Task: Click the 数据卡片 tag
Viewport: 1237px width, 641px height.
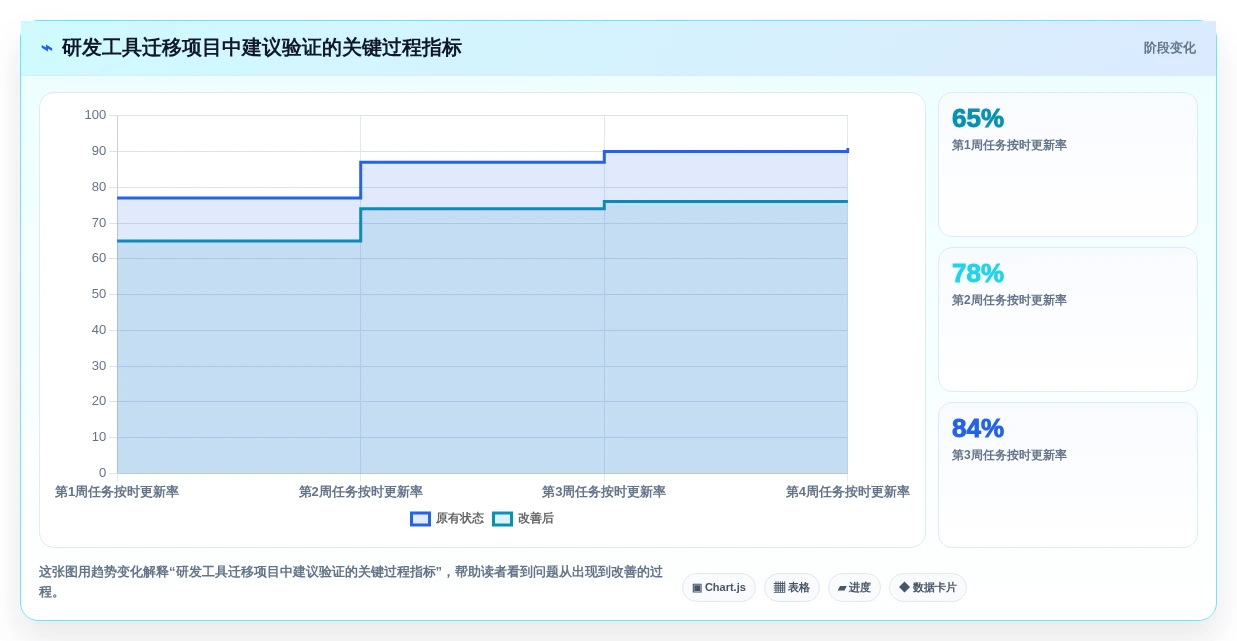Action: [x=928, y=588]
